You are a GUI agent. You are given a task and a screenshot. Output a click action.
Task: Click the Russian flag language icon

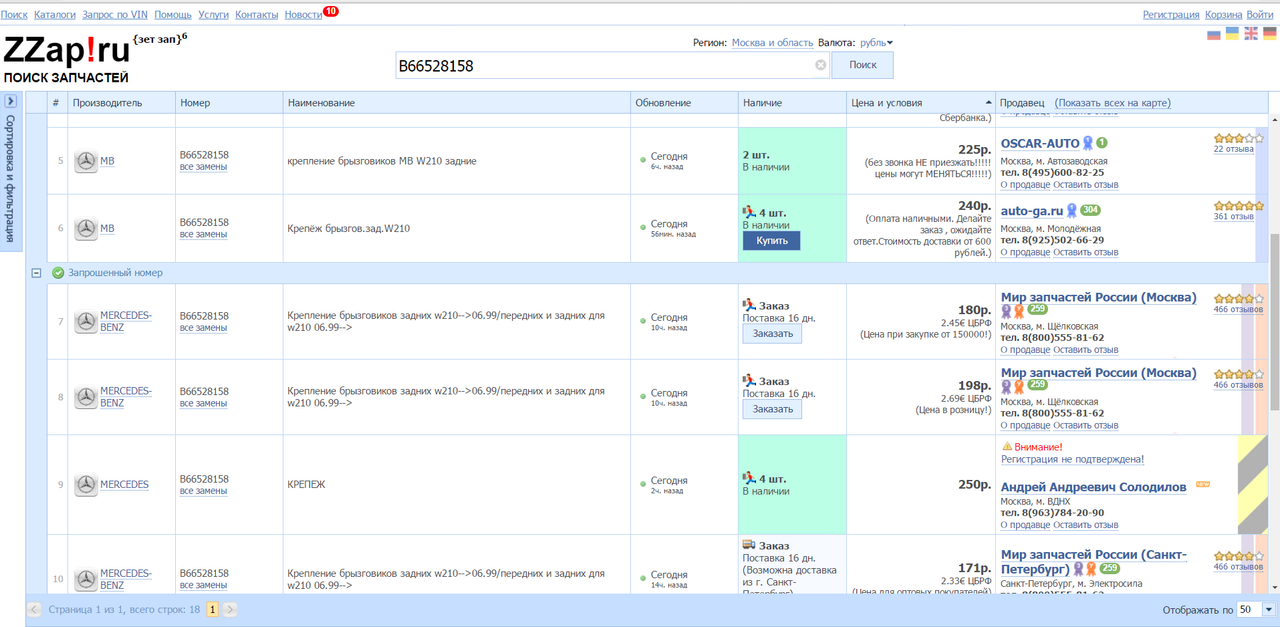1214,34
